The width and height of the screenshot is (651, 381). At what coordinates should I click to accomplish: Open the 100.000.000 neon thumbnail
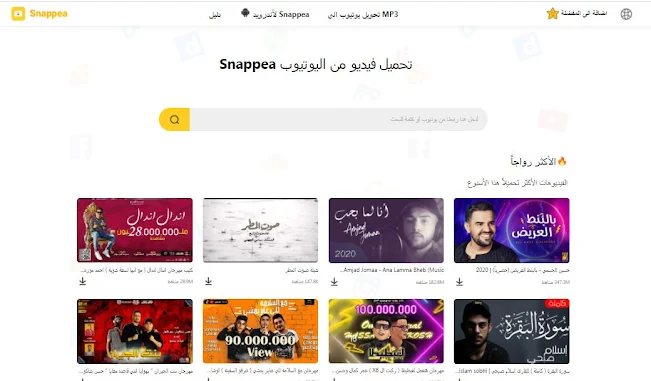[386, 331]
